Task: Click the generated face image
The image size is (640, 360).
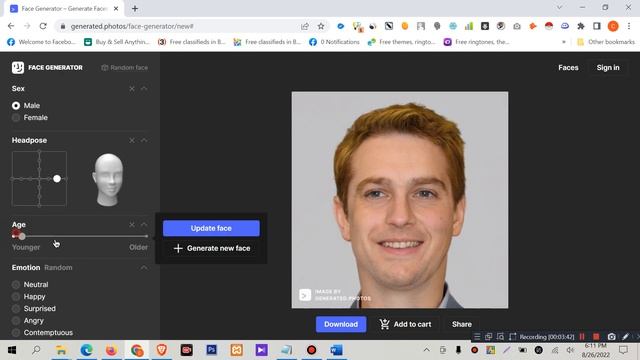Action: [x=400, y=200]
